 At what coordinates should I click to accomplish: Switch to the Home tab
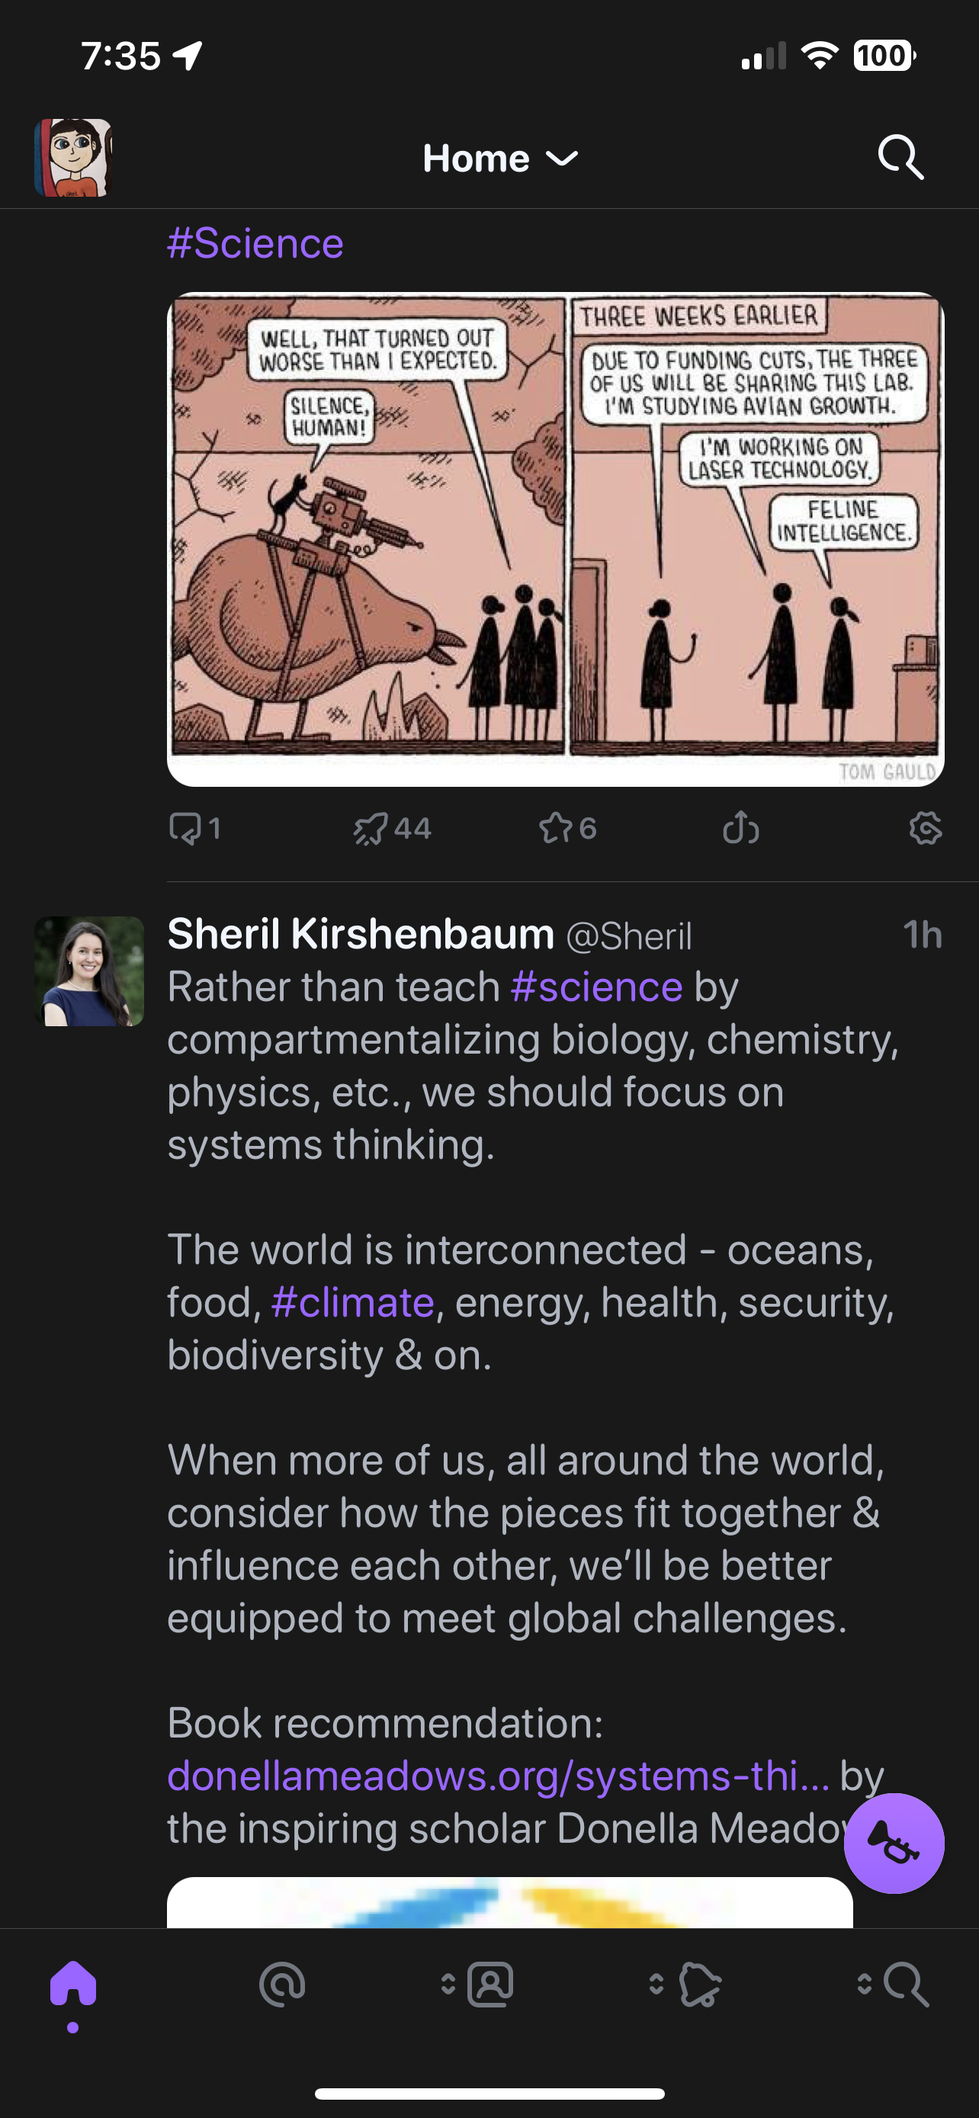point(73,1985)
